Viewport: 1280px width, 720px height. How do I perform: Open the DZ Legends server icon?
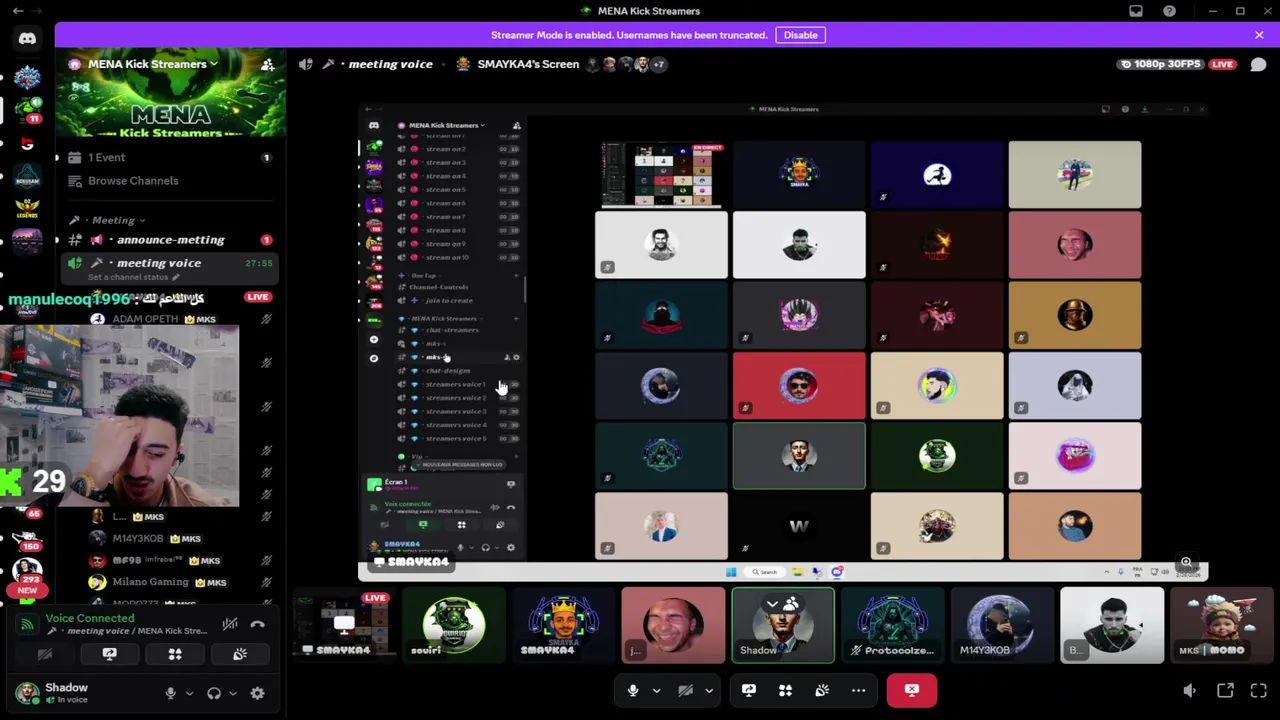(27, 207)
